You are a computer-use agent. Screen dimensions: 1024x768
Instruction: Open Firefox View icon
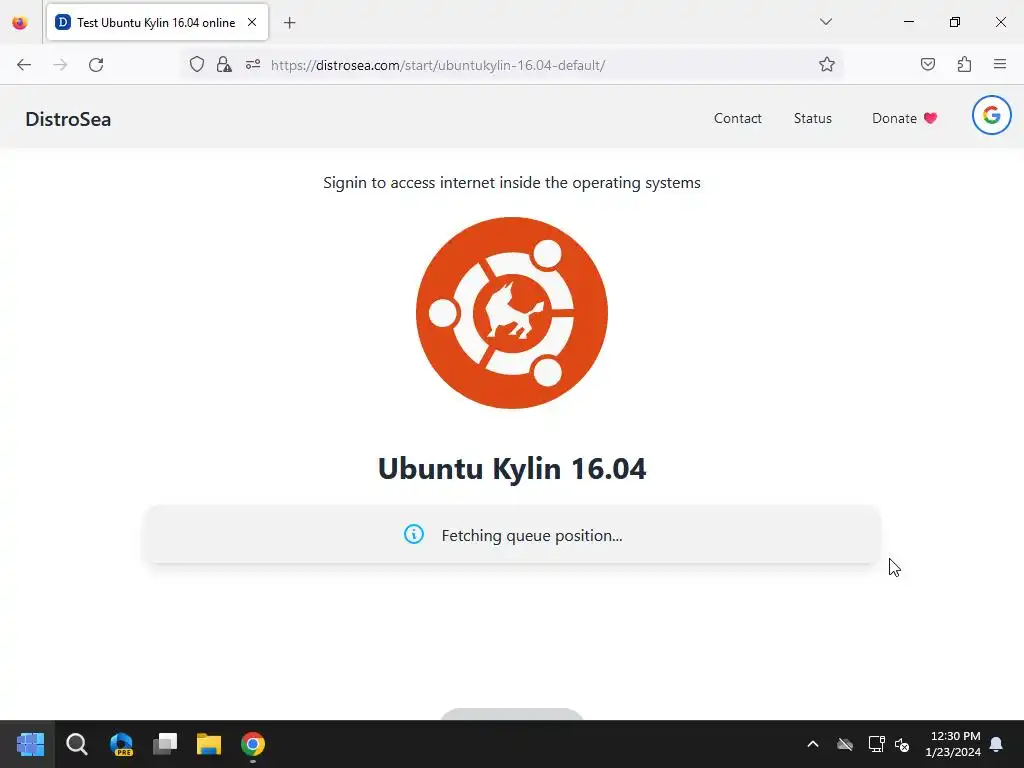pos(20,23)
